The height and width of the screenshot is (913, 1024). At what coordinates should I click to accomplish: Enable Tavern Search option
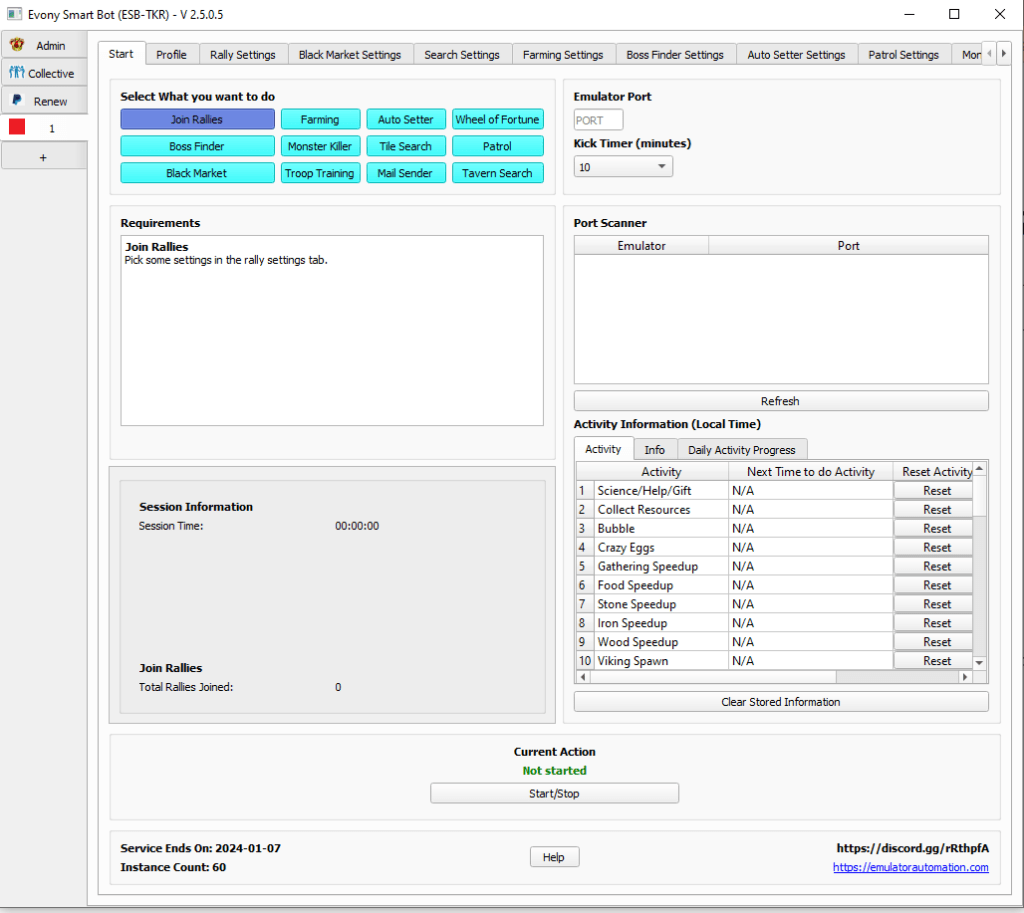click(x=498, y=173)
